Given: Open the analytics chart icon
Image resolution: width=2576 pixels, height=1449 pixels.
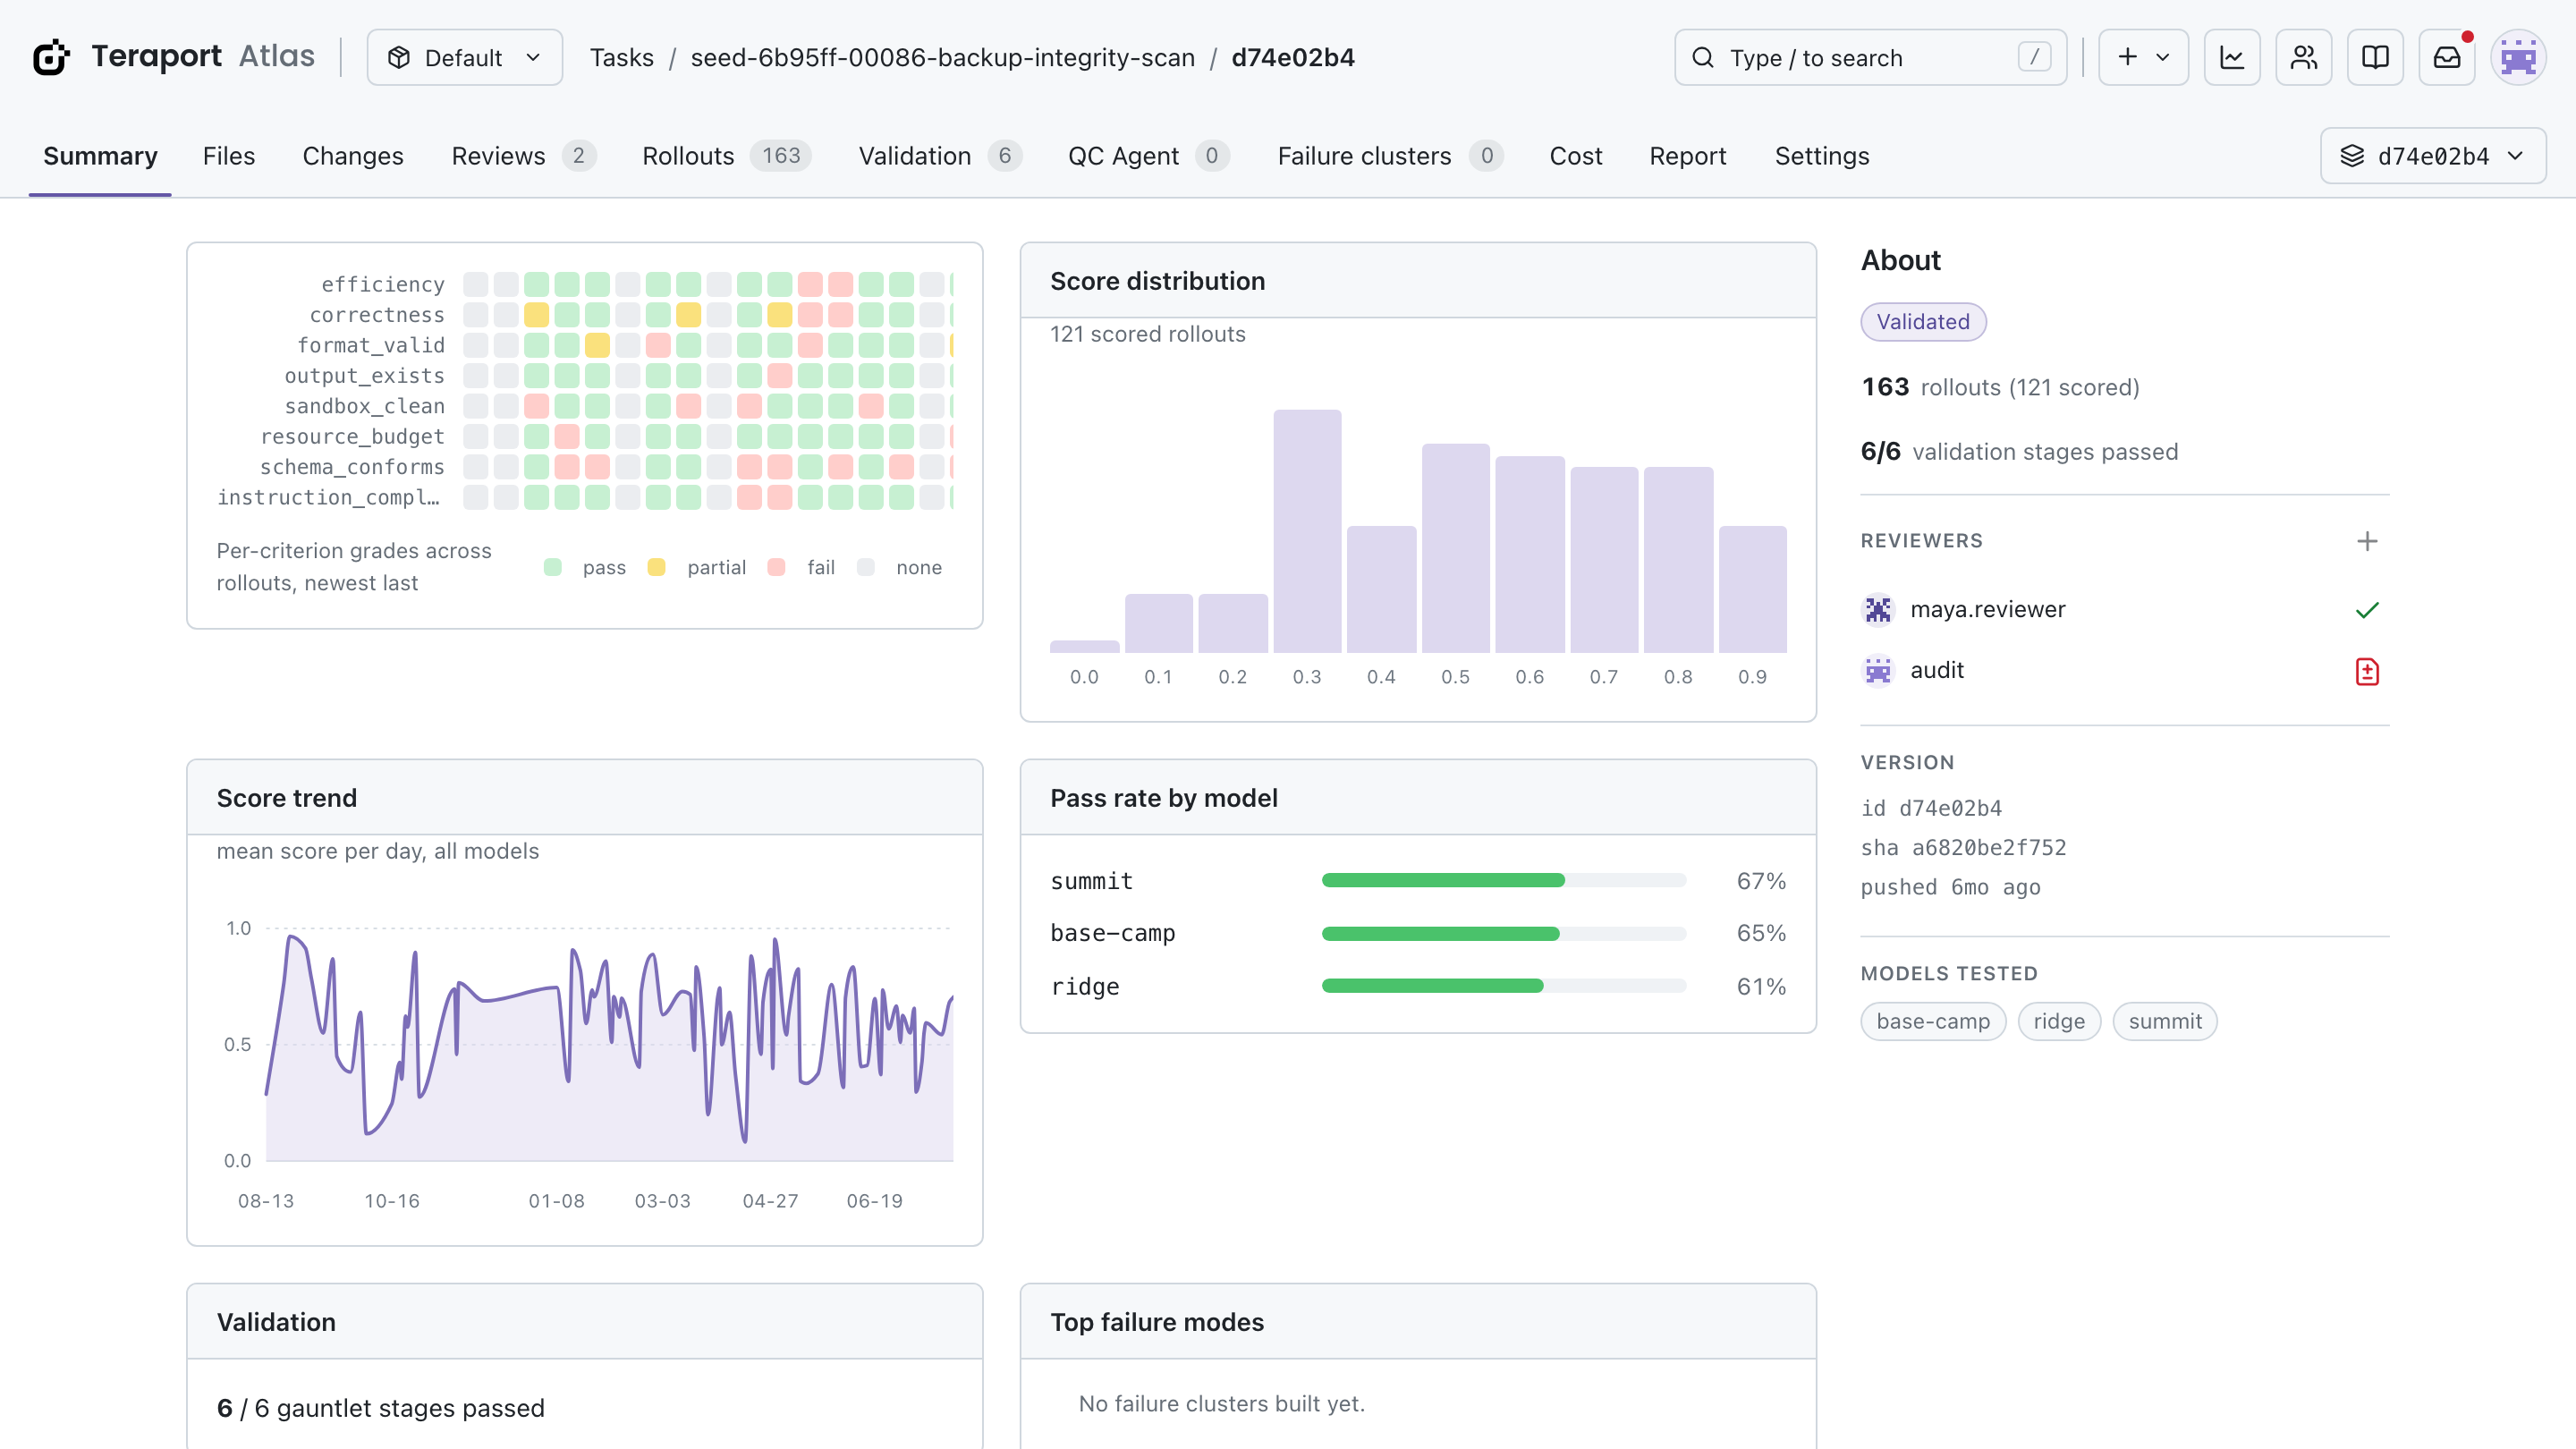Looking at the screenshot, I should click(x=2232, y=57).
